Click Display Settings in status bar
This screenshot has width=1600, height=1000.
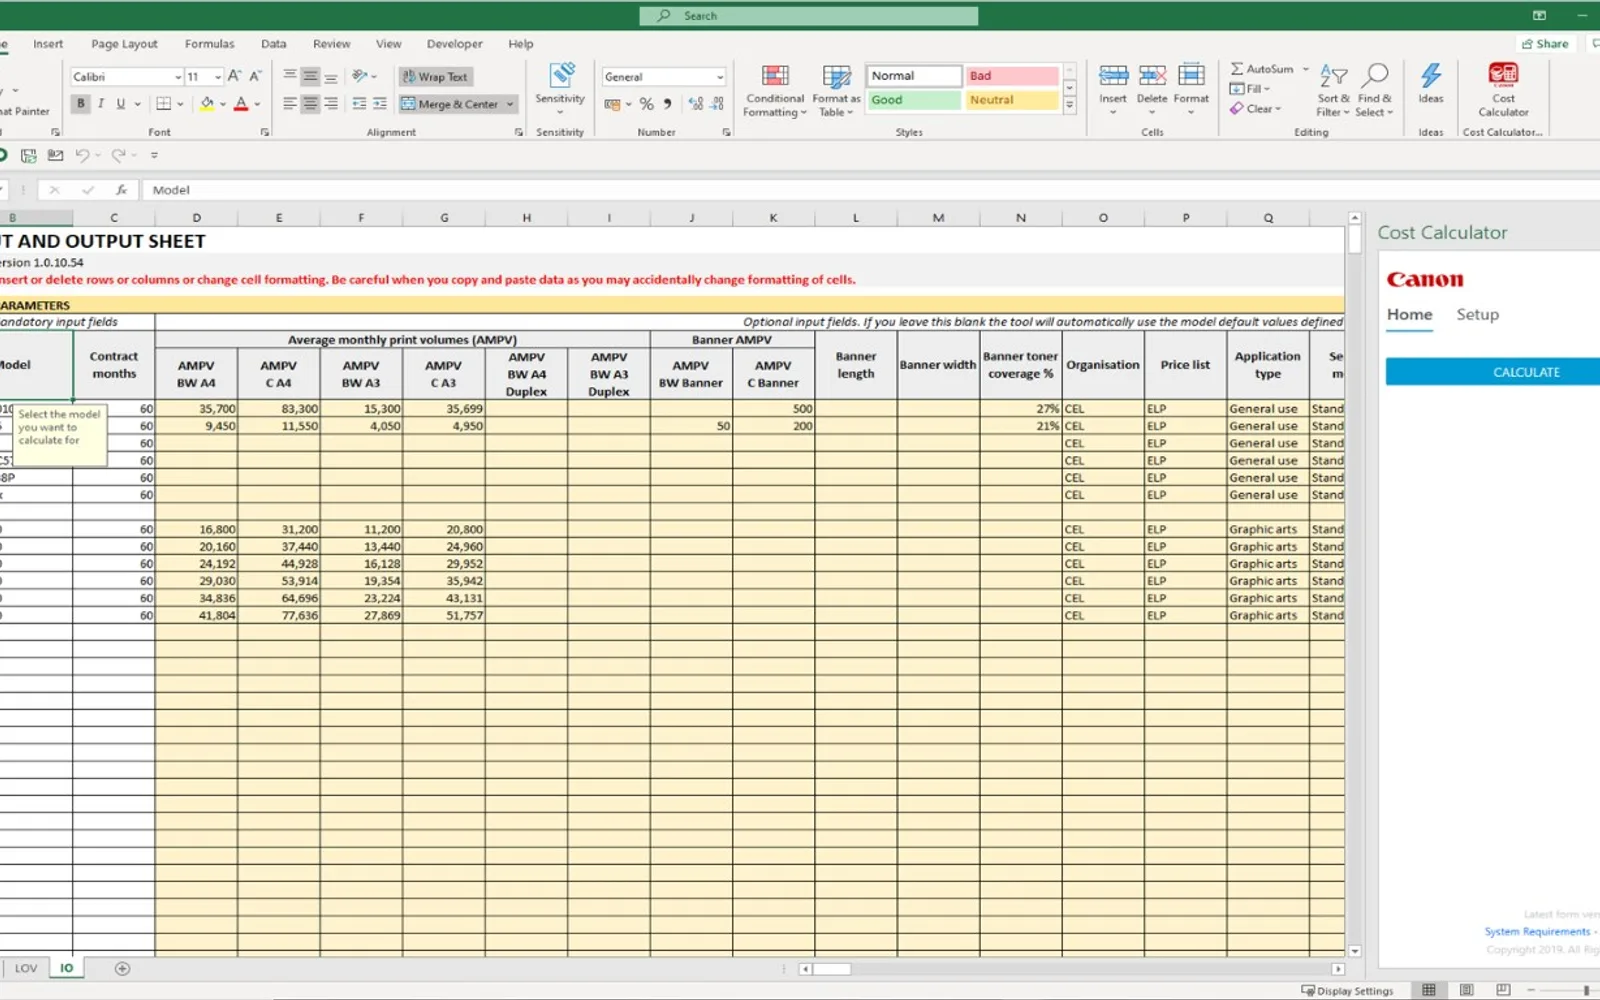click(1347, 991)
